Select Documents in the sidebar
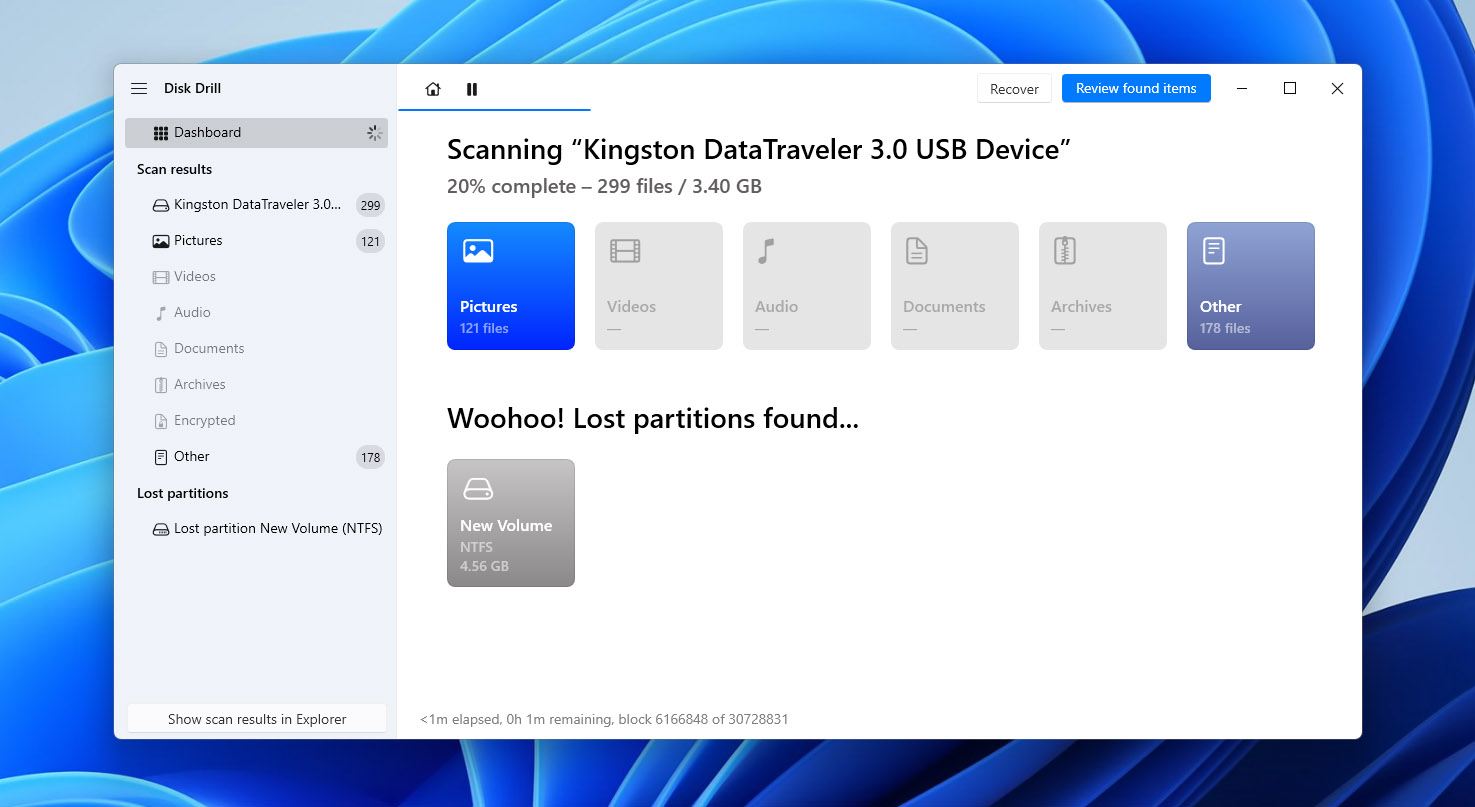The image size is (1475, 807). click(256, 349)
